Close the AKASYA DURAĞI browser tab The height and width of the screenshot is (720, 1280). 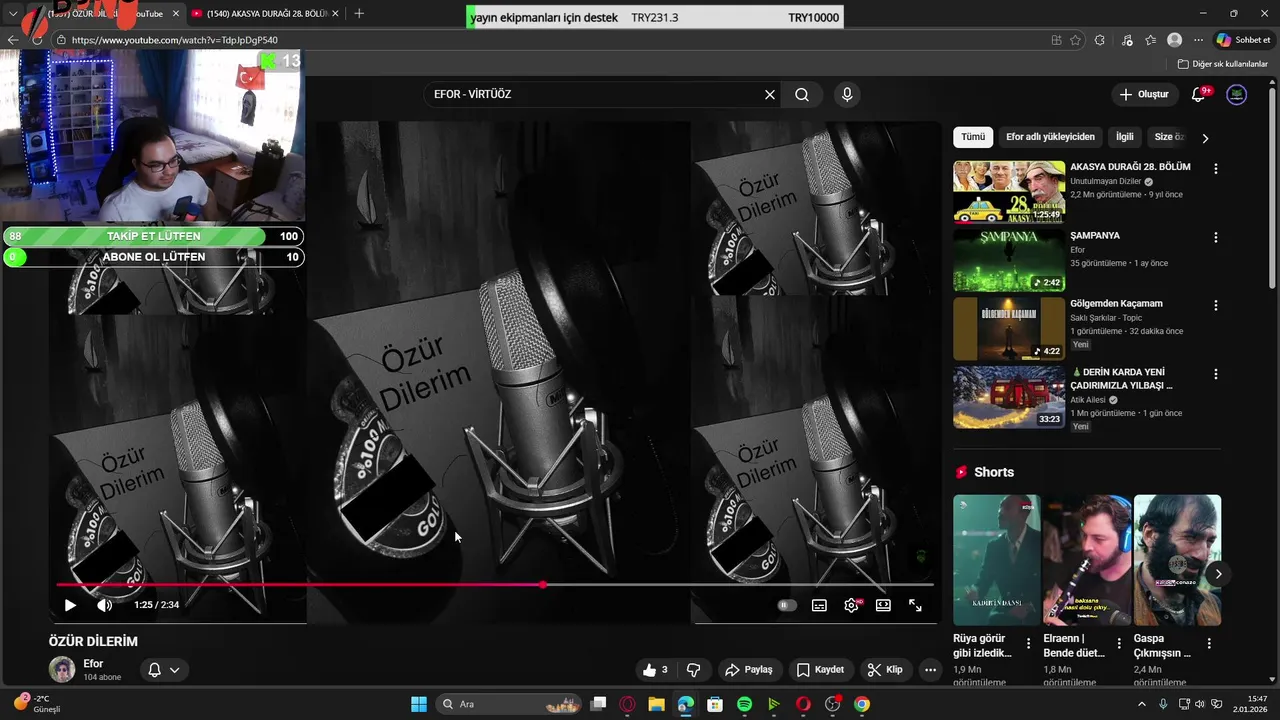point(334,14)
